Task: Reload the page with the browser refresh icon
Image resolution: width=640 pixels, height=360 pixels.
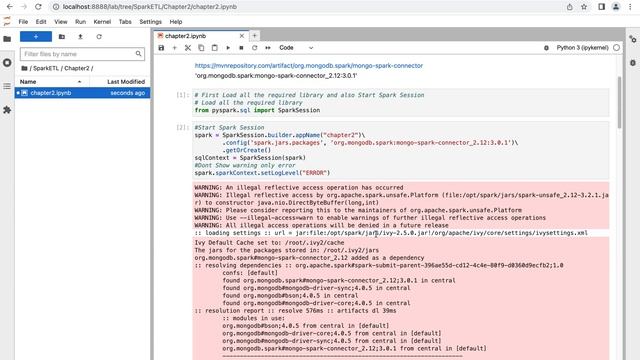Action: [38, 7]
